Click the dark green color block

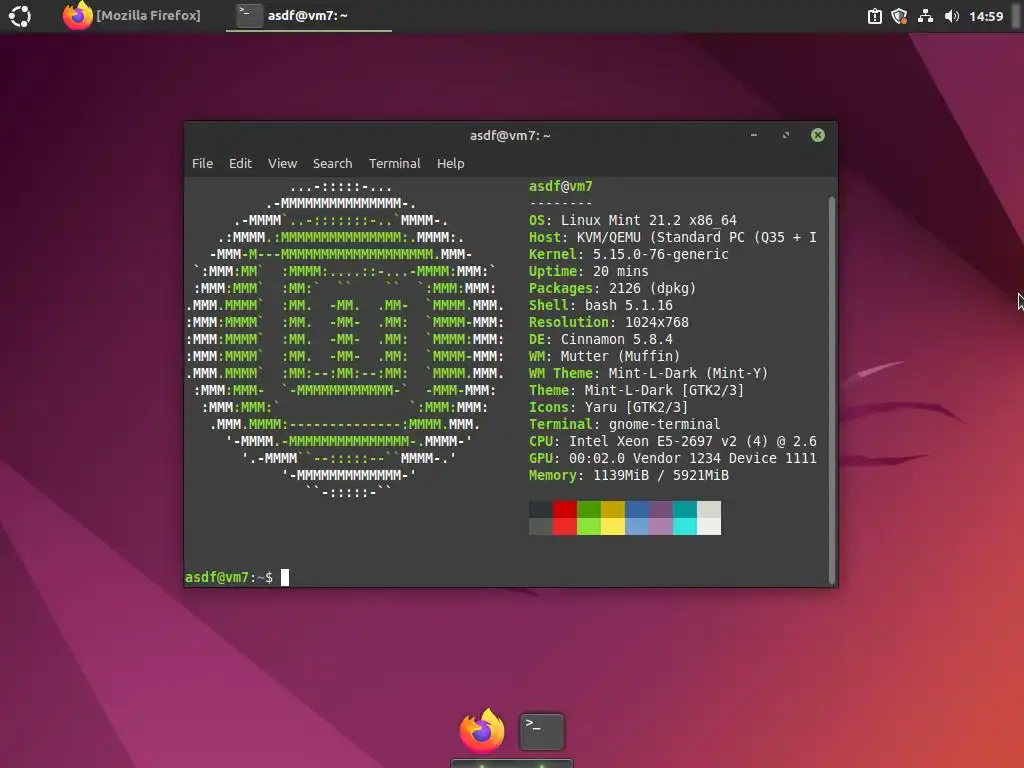click(588, 509)
